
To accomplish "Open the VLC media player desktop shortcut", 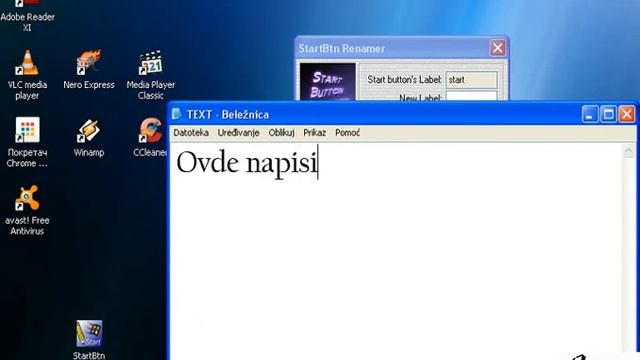I will tap(27, 75).
